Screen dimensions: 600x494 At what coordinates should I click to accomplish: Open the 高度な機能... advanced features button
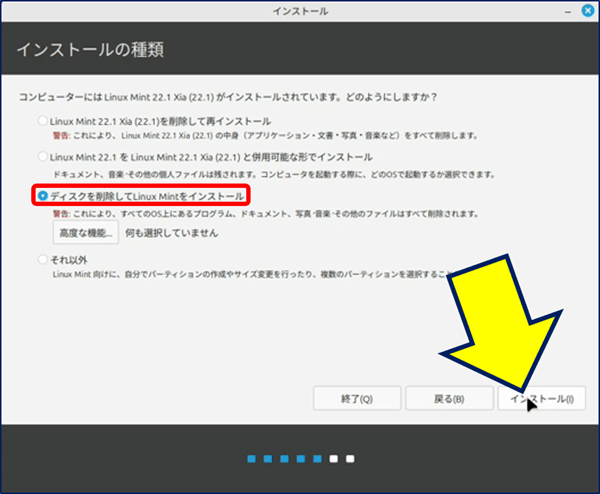click(x=85, y=232)
